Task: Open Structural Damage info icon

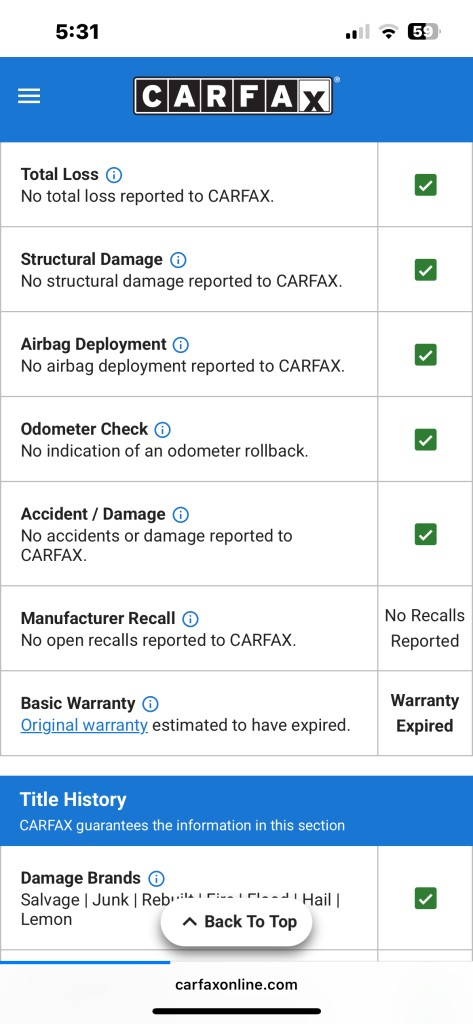Action: pyautogui.click(x=178, y=260)
